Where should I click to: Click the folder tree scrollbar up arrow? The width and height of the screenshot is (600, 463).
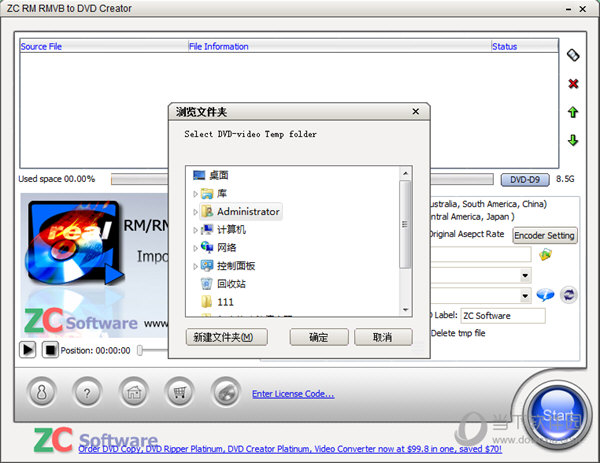[x=405, y=173]
